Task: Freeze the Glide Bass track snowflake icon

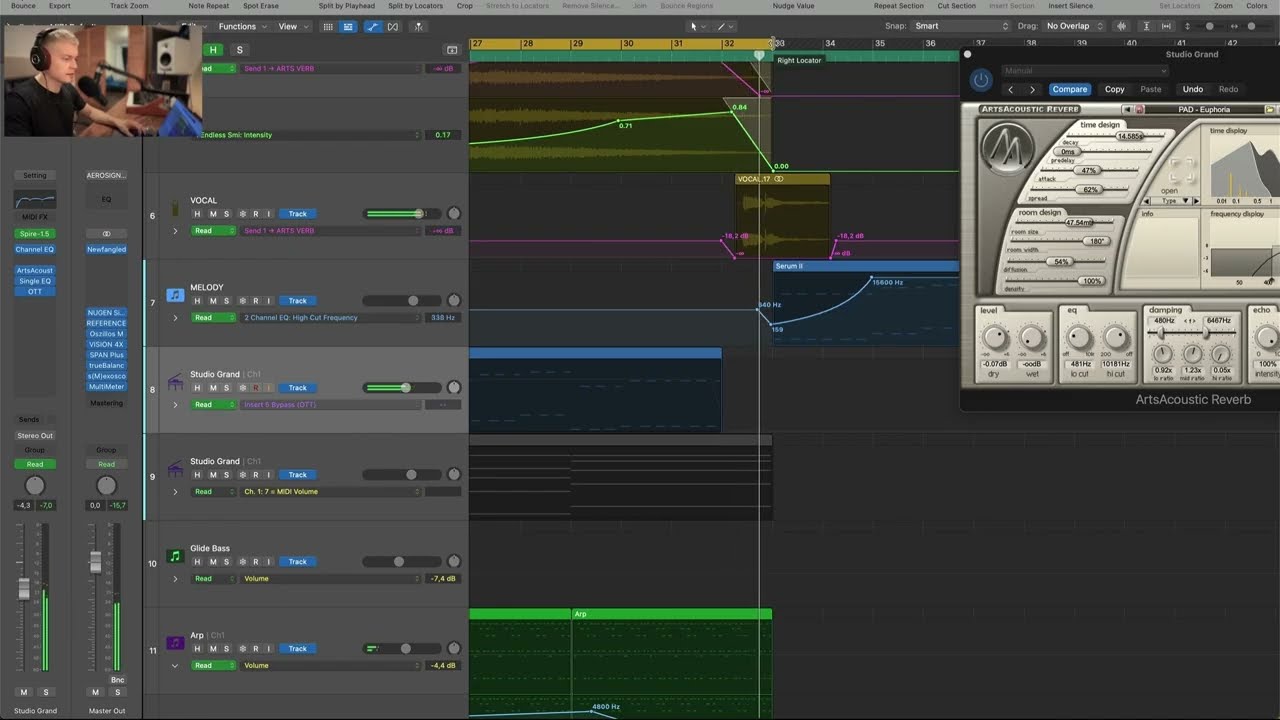Action: point(241,562)
